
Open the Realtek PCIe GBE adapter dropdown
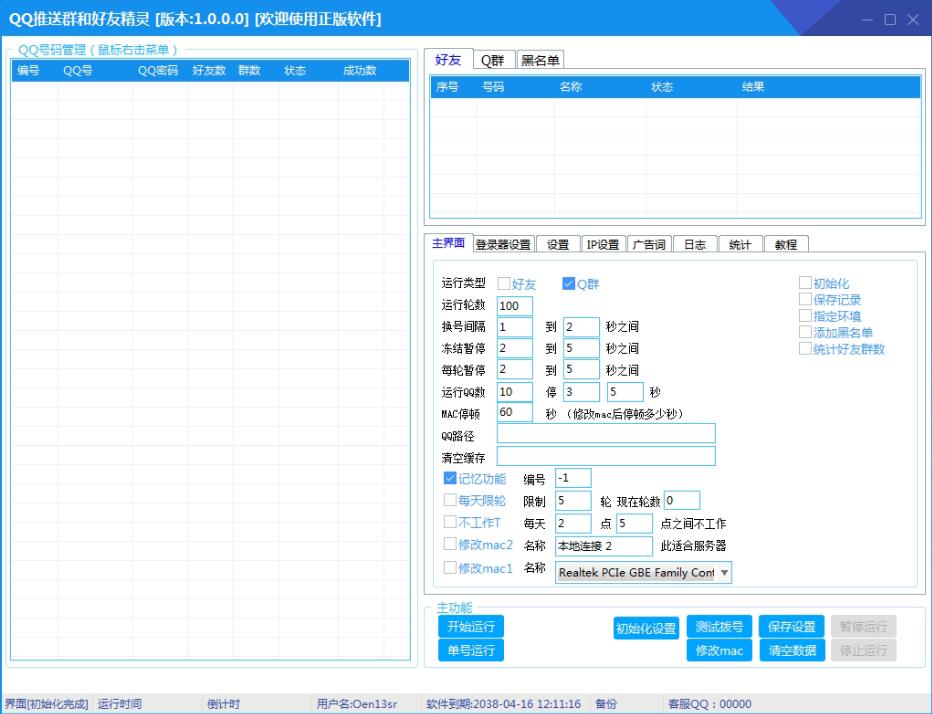pos(643,573)
